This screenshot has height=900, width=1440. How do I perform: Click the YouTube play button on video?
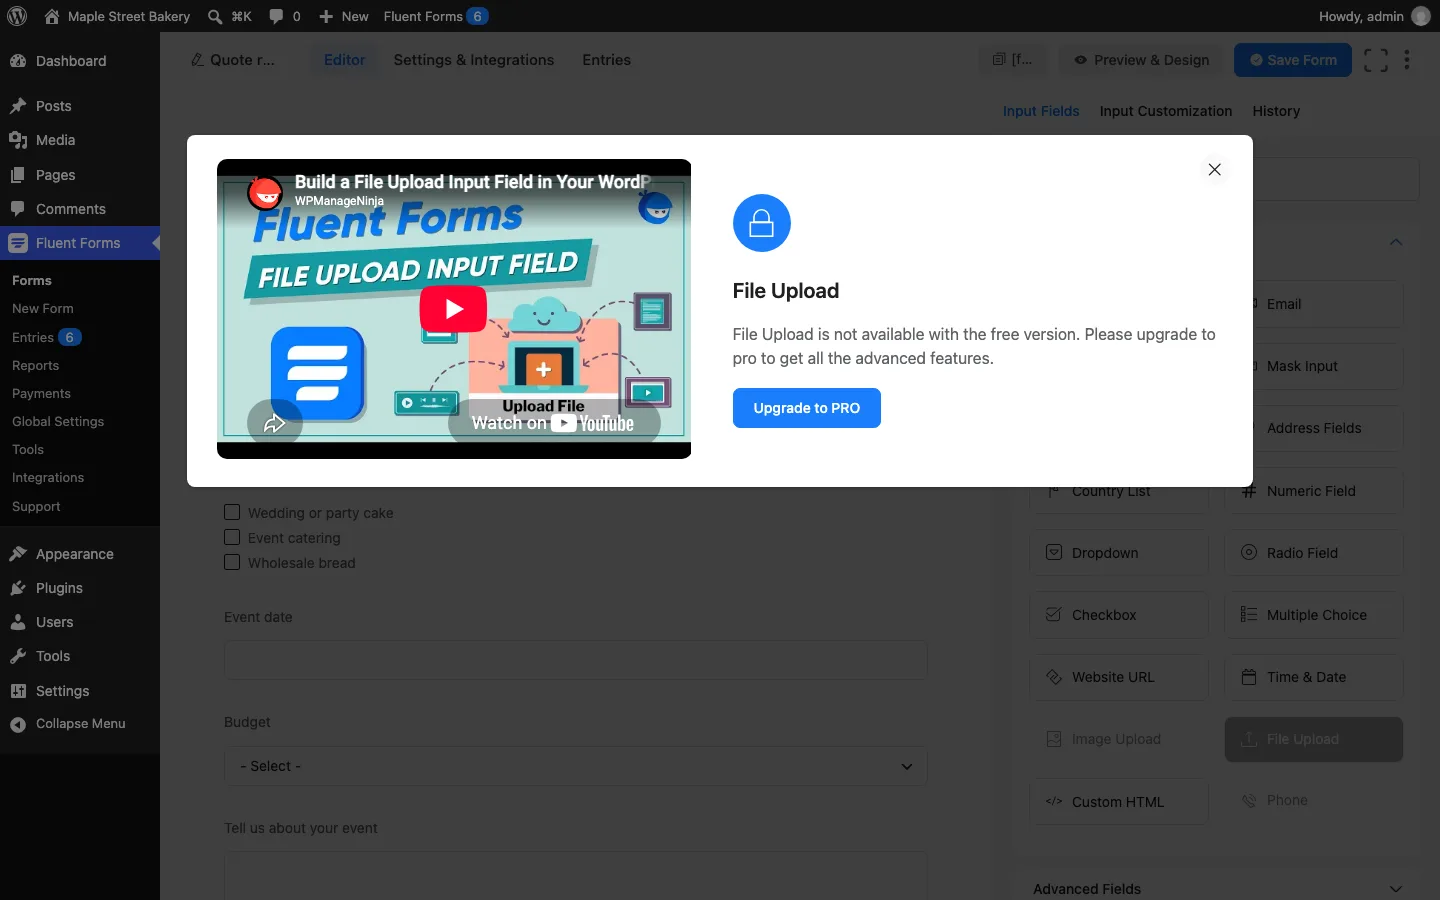pyautogui.click(x=453, y=309)
